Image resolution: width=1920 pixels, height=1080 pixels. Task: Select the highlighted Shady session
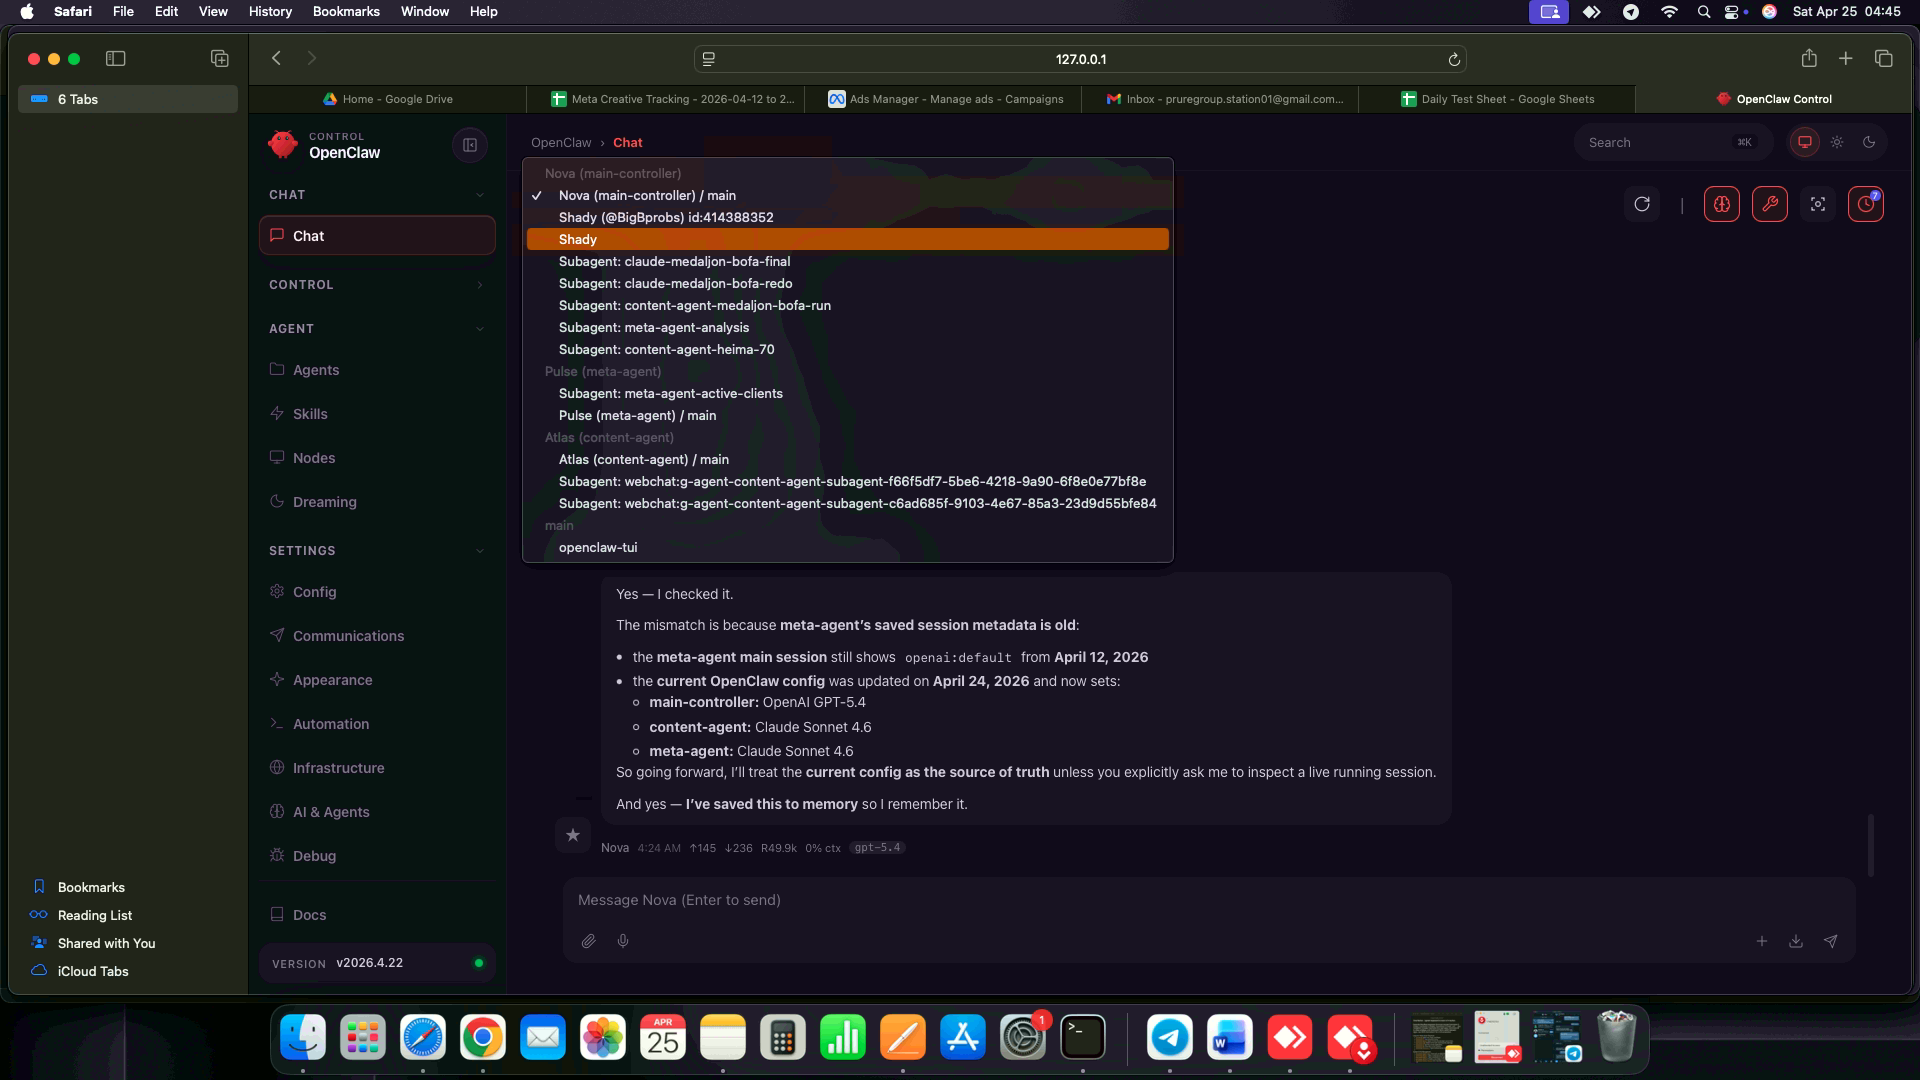coord(847,239)
